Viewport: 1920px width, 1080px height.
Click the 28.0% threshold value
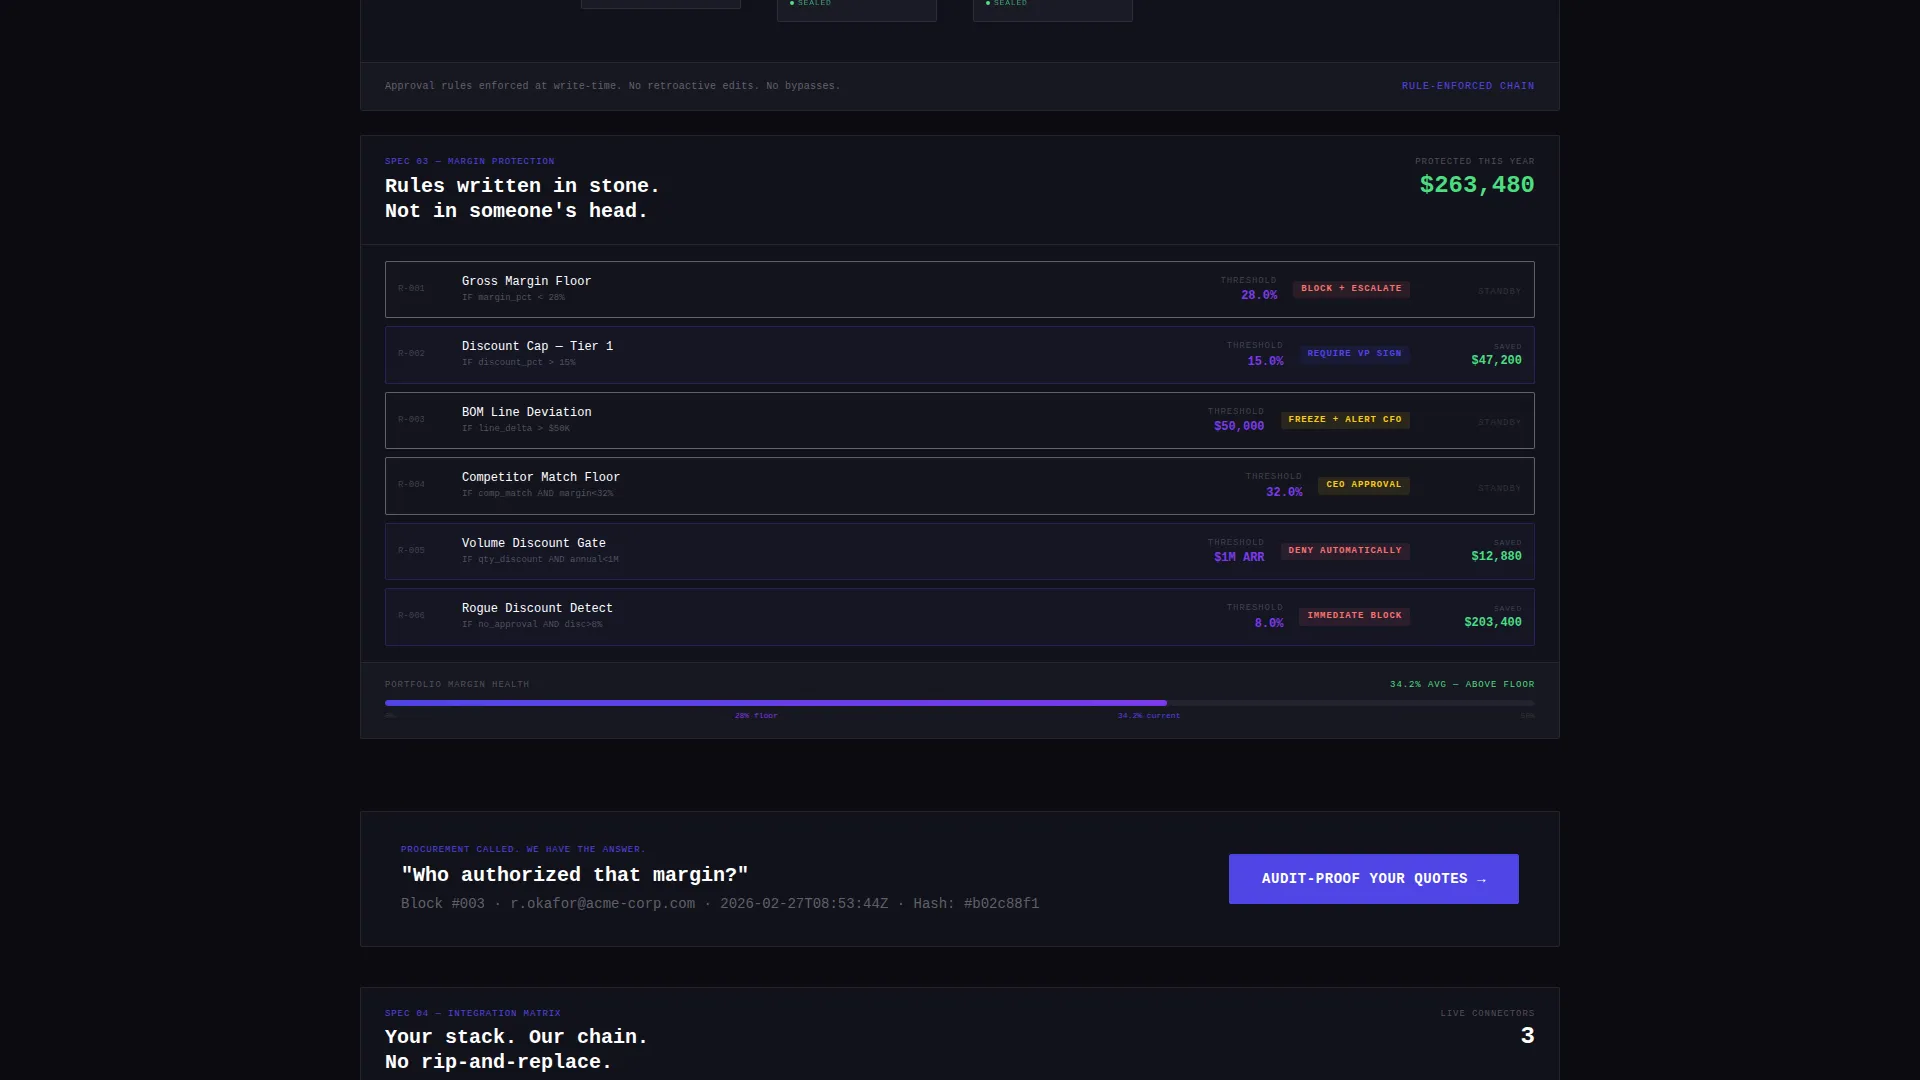pos(1259,296)
